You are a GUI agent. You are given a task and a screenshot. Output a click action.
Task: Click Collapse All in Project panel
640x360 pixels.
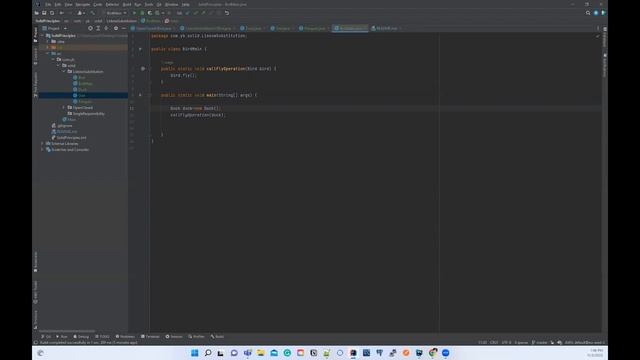click(107, 29)
